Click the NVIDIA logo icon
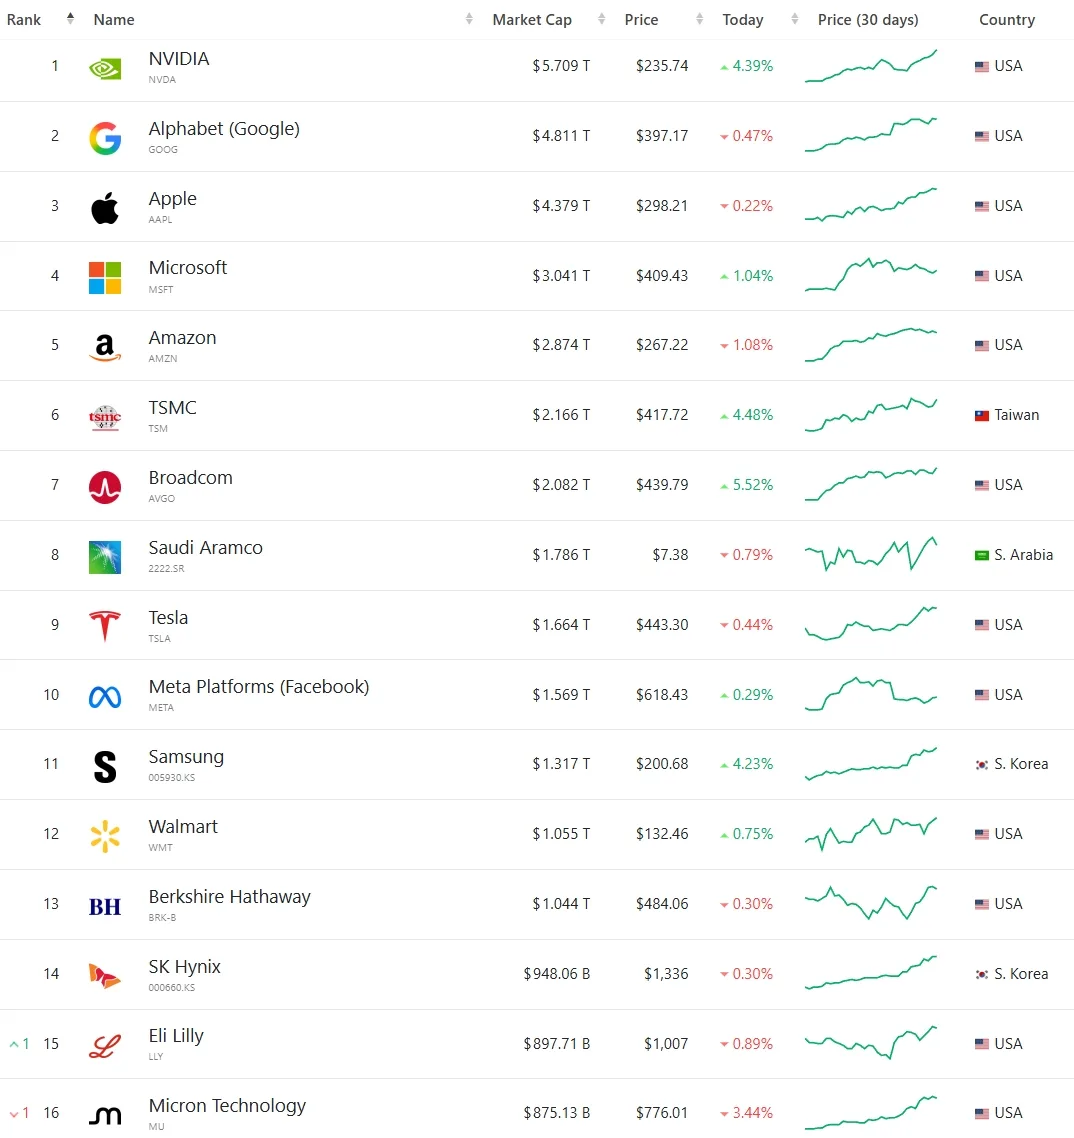The height and width of the screenshot is (1138, 1074). point(105,69)
